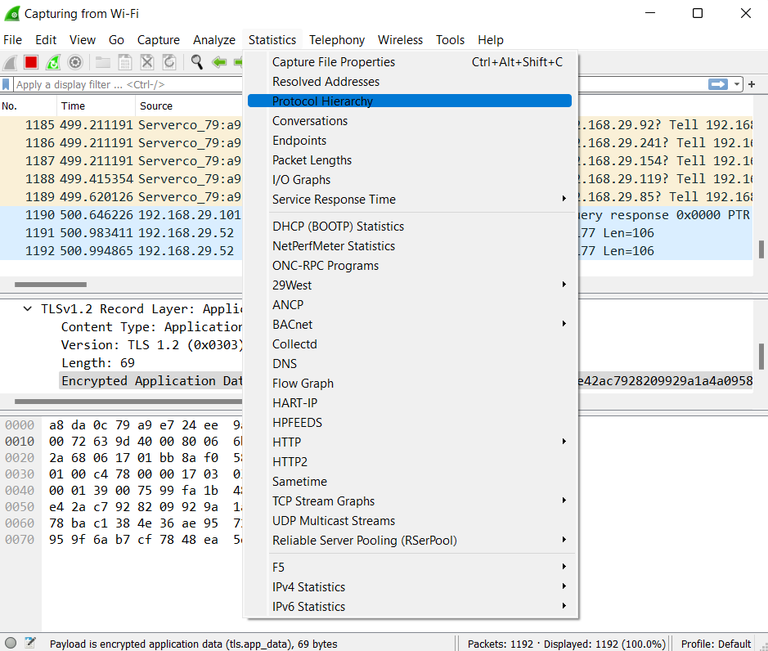The height and width of the screenshot is (651, 768).
Task: Click the reload capture file icon
Action: (x=169, y=62)
